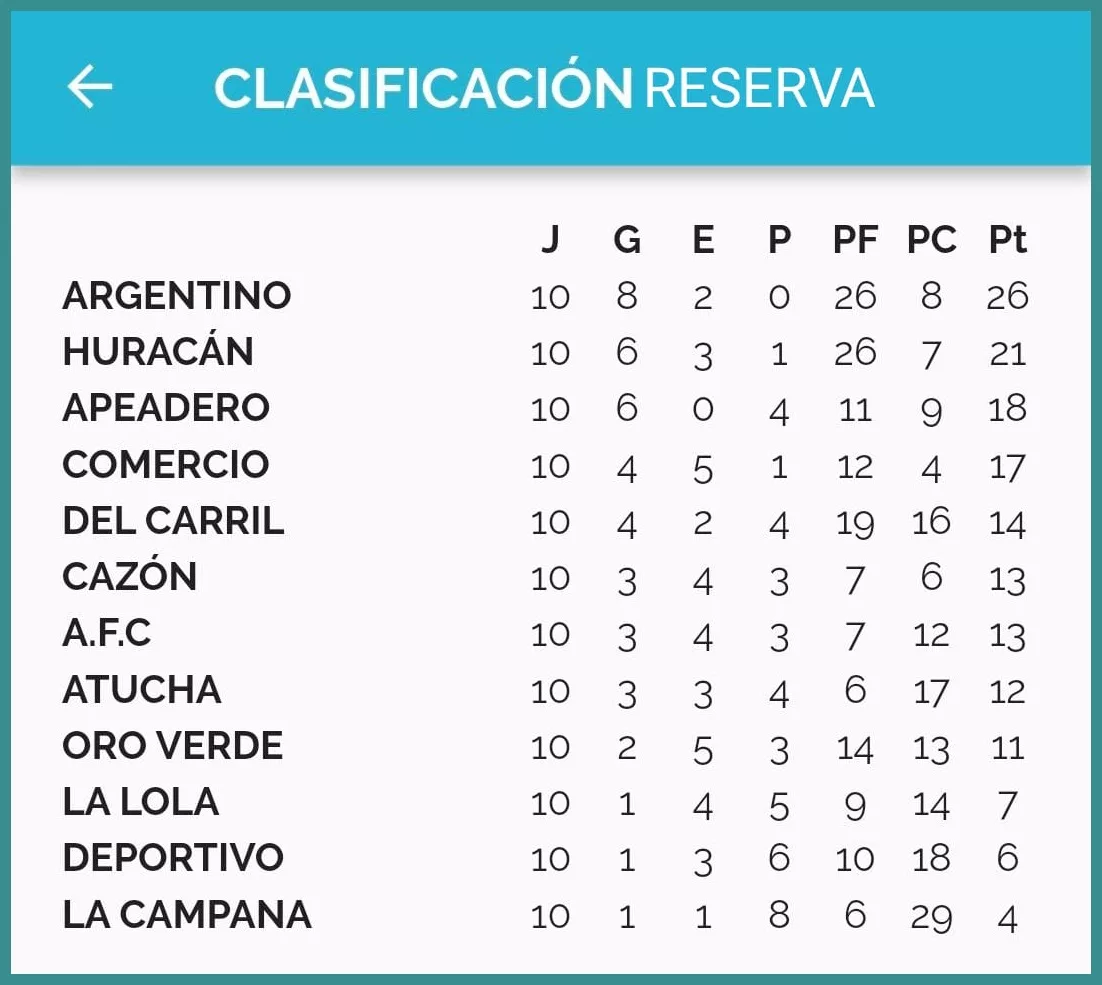This screenshot has width=1102, height=985.
Task: Click the Pt points column header
Action: tap(1007, 240)
